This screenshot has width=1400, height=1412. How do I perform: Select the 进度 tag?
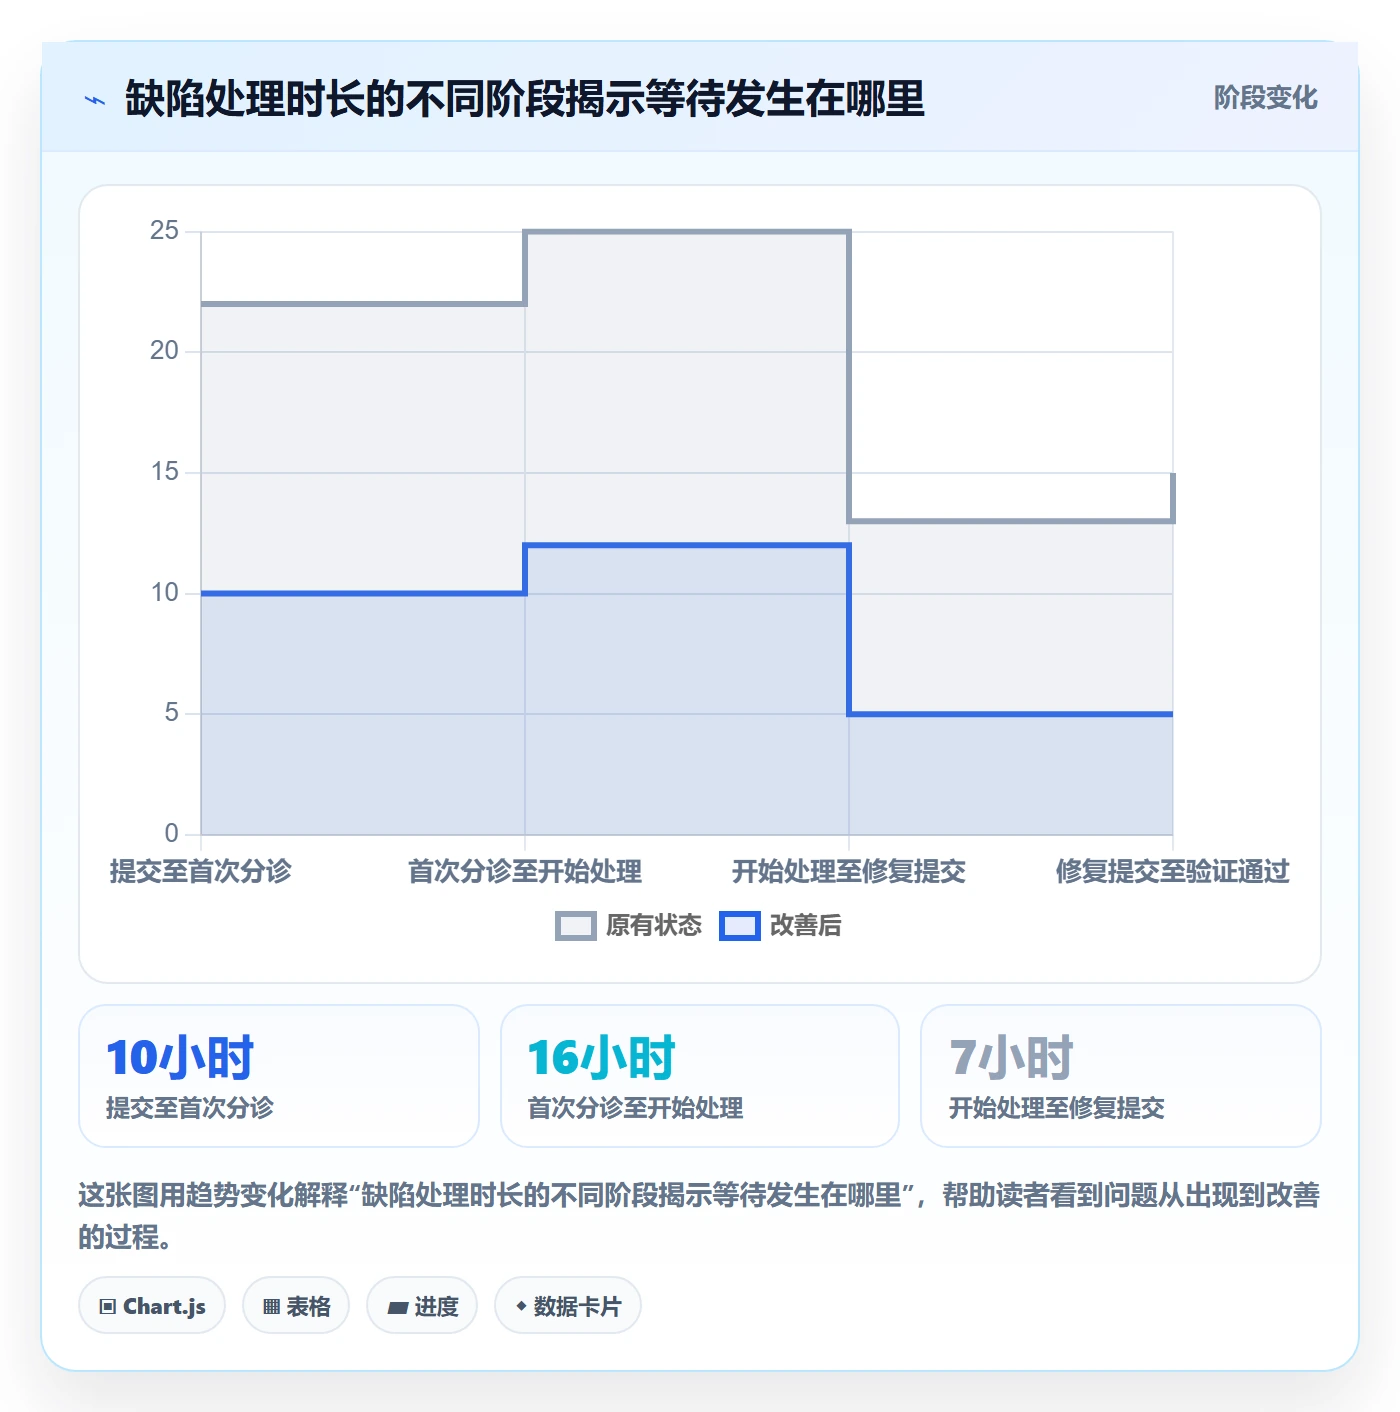point(422,1306)
